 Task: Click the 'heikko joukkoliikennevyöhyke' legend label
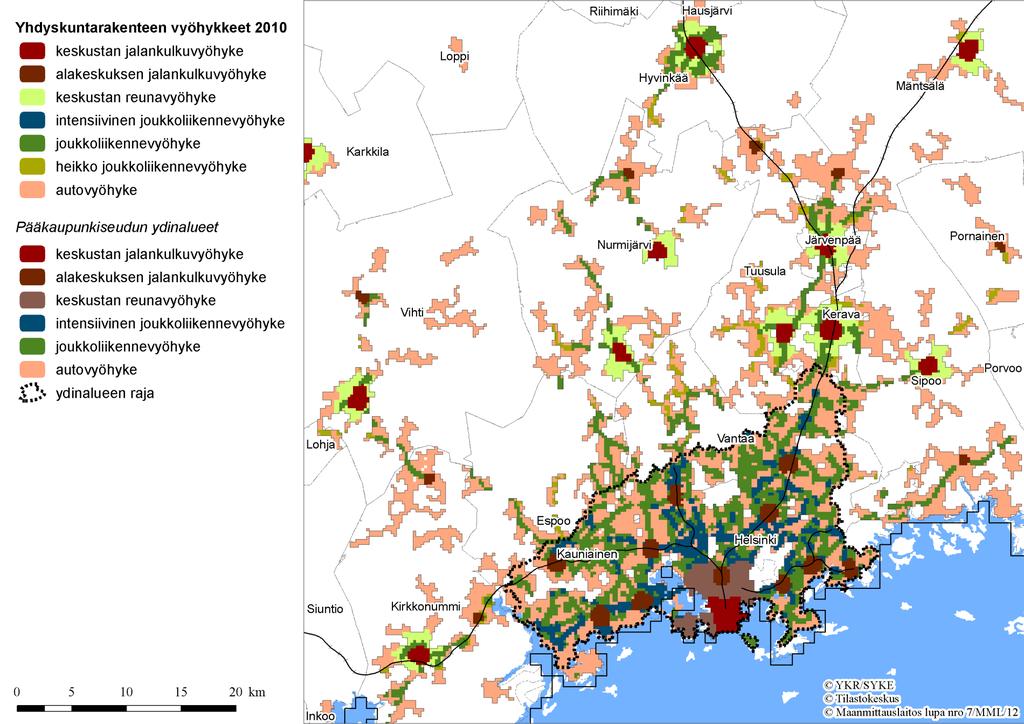[151, 167]
